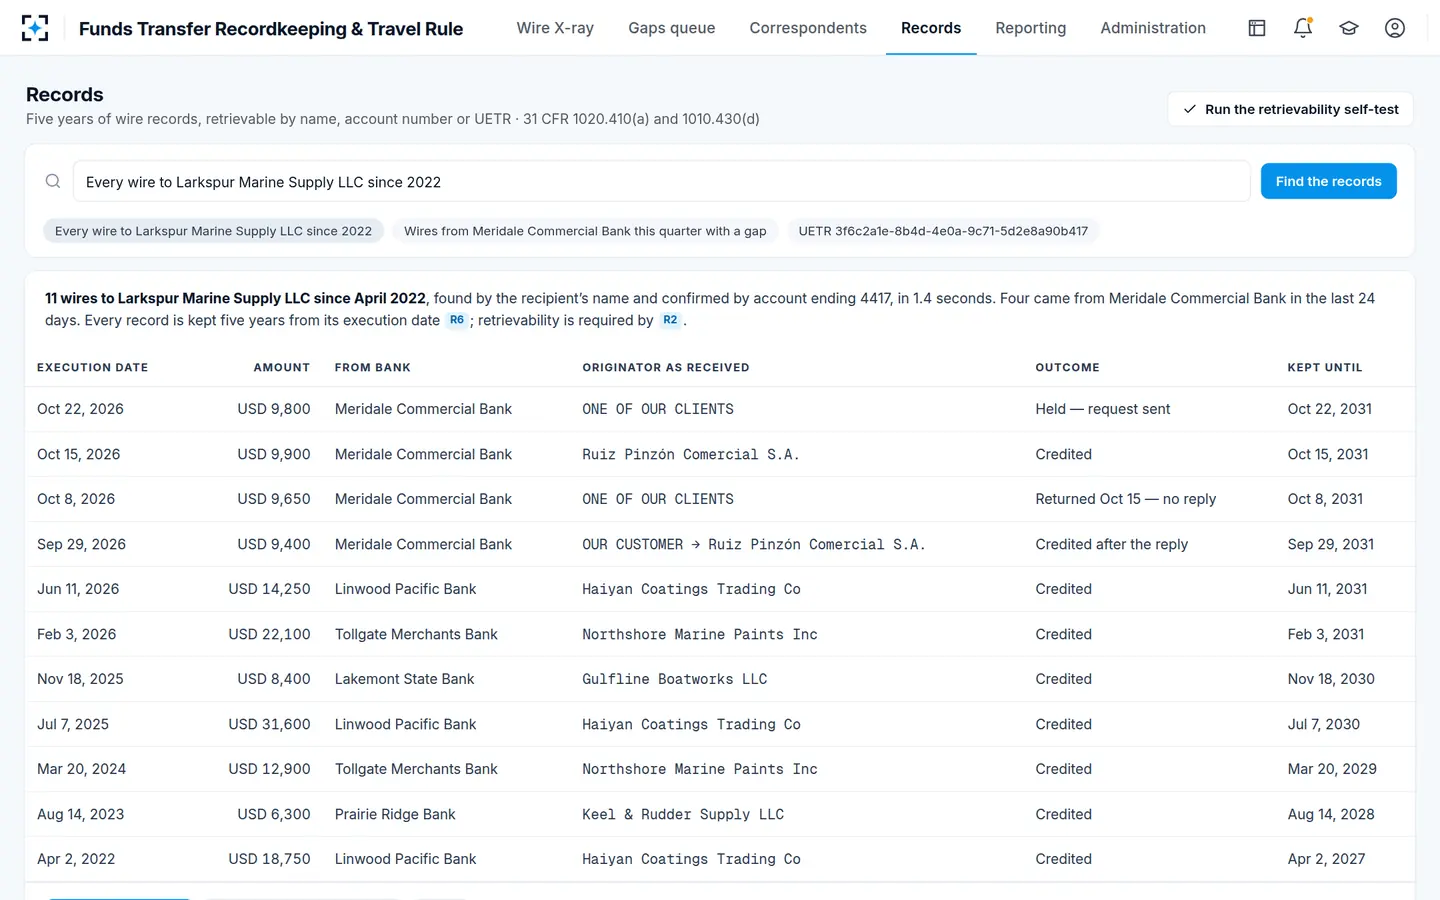Select the USD 31,600 amount cell
The height and width of the screenshot is (900, 1440).
click(x=269, y=724)
